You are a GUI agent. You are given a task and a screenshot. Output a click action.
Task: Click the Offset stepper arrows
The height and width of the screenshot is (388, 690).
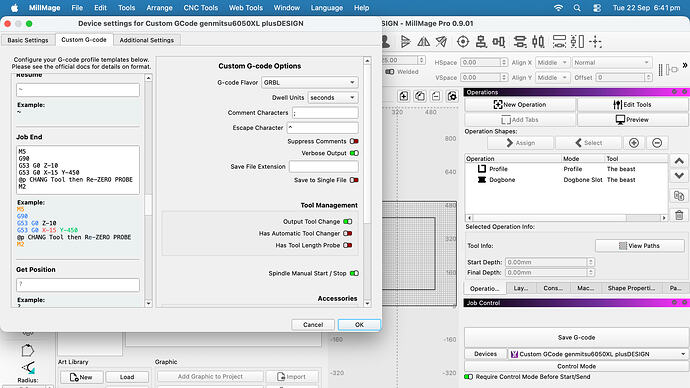click(x=648, y=77)
